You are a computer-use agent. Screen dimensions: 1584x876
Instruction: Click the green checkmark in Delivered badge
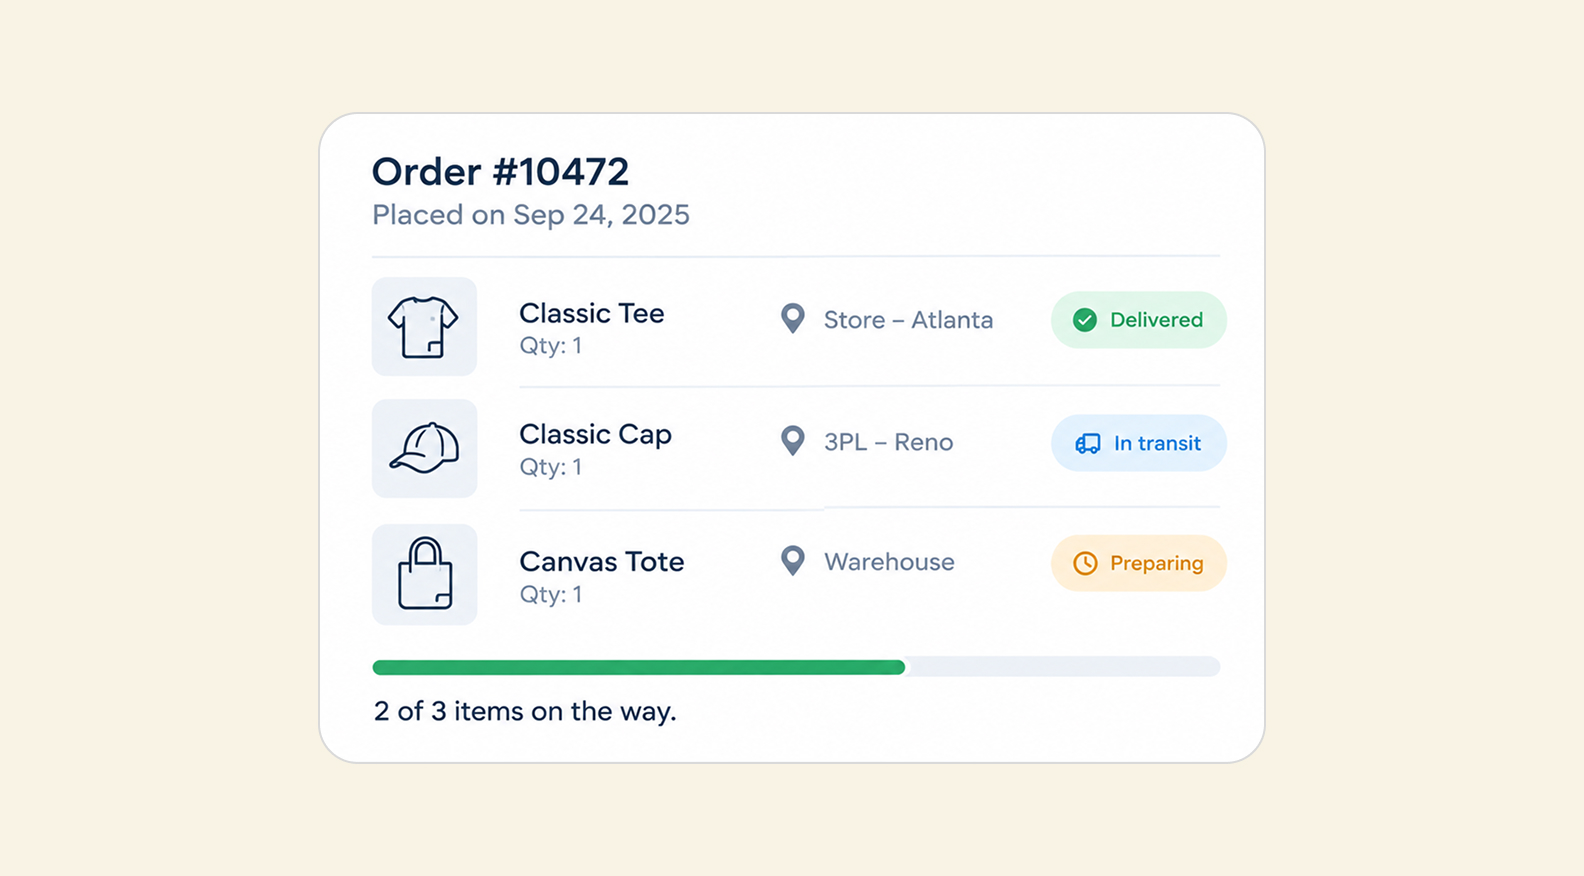(x=1084, y=320)
